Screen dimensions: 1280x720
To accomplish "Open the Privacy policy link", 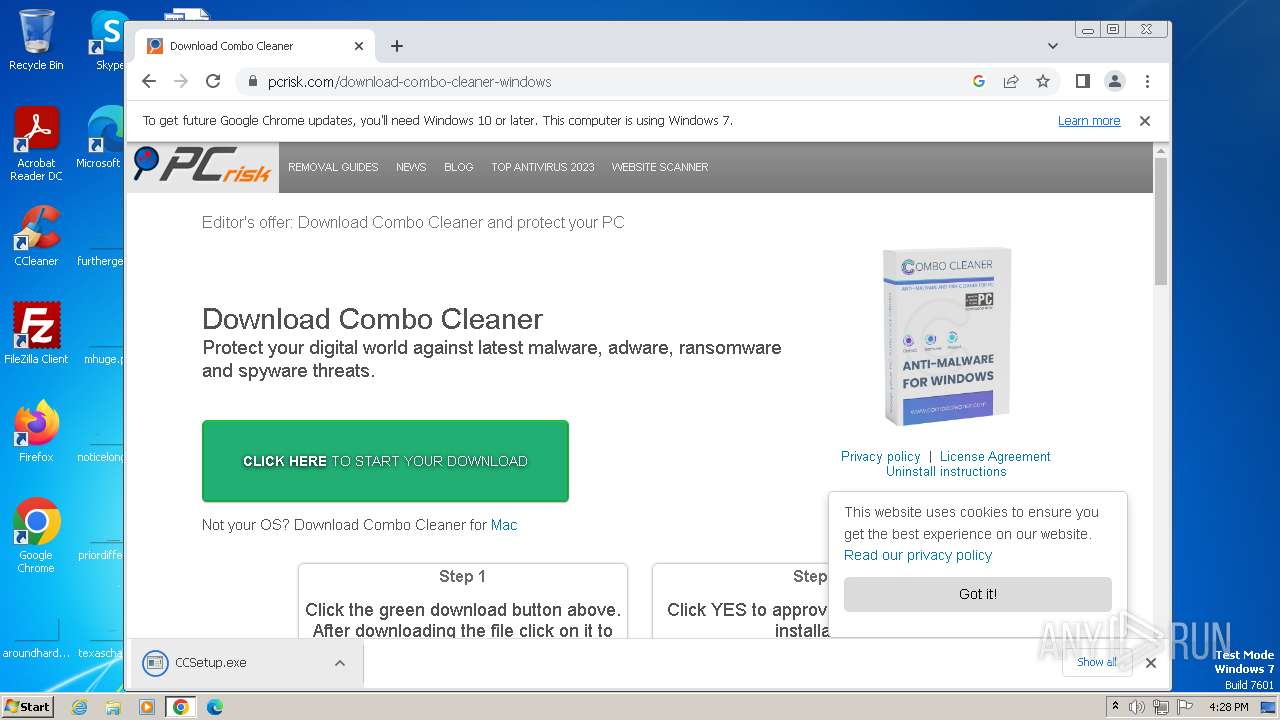I will [x=880, y=456].
